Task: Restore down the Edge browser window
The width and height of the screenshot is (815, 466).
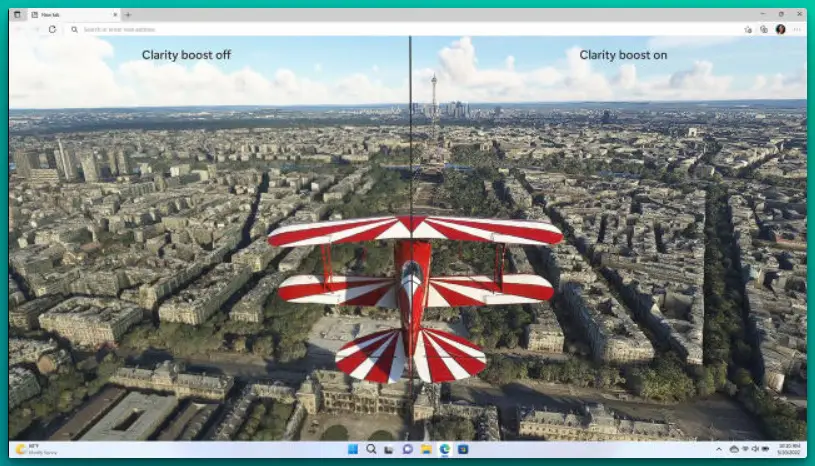Action: tap(781, 15)
